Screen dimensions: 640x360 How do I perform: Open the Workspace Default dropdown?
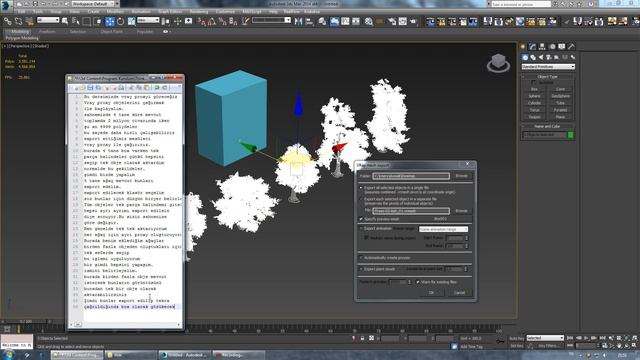point(95,4)
